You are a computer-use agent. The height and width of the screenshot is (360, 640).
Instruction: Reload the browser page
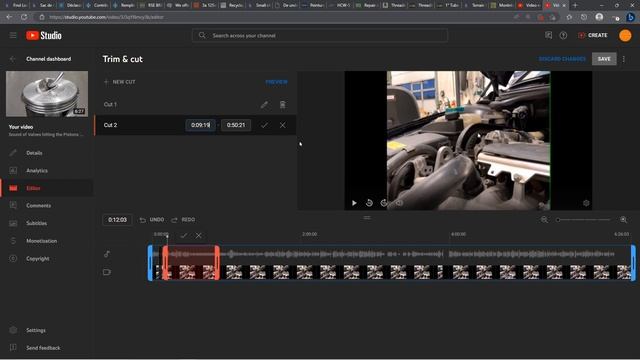tap(24, 17)
